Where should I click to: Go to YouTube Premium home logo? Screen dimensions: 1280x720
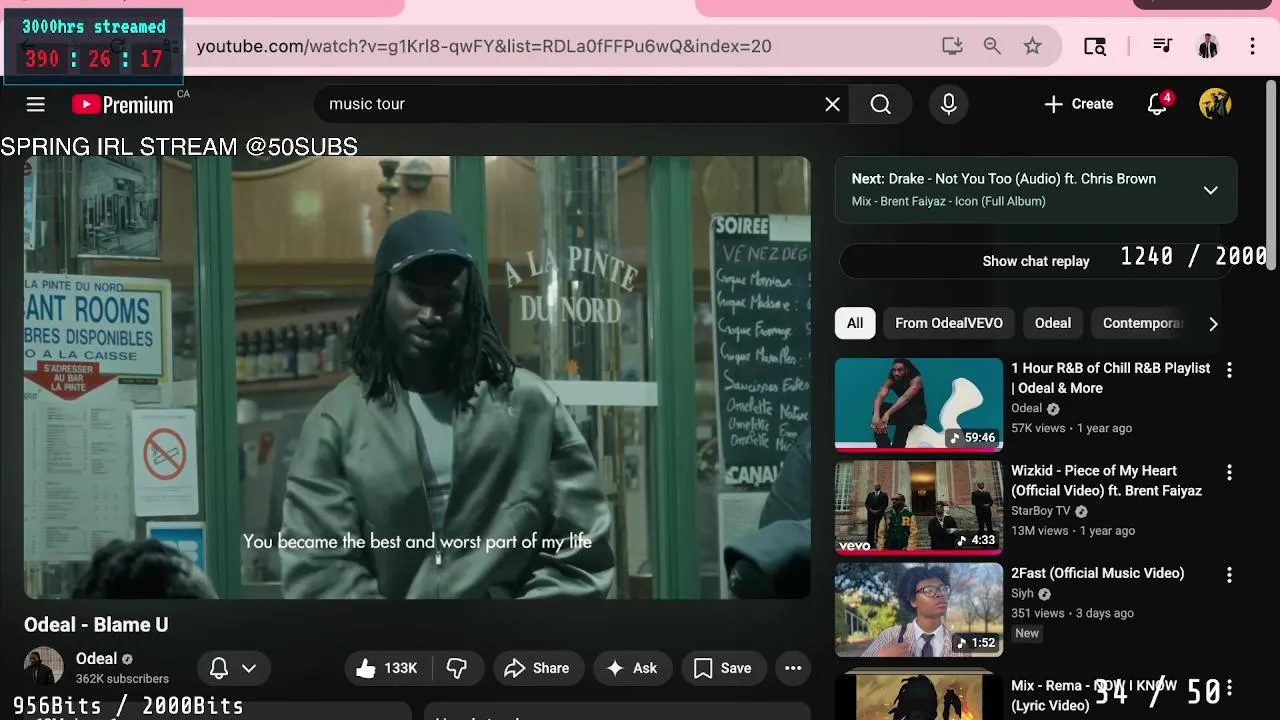123,105
